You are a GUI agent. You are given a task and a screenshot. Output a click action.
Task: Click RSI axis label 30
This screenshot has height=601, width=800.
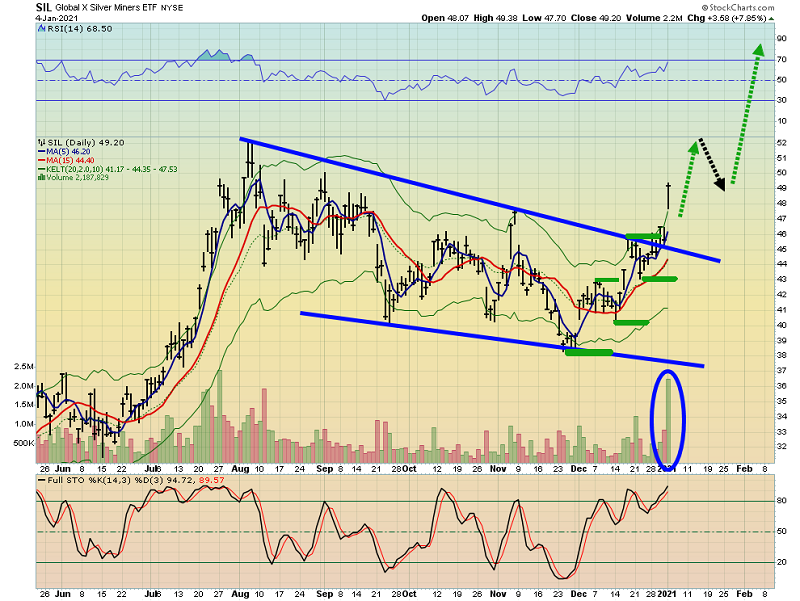(x=781, y=101)
